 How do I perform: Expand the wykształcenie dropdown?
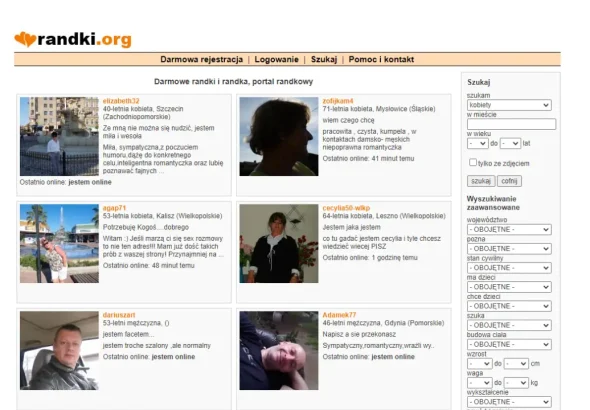(x=509, y=402)
